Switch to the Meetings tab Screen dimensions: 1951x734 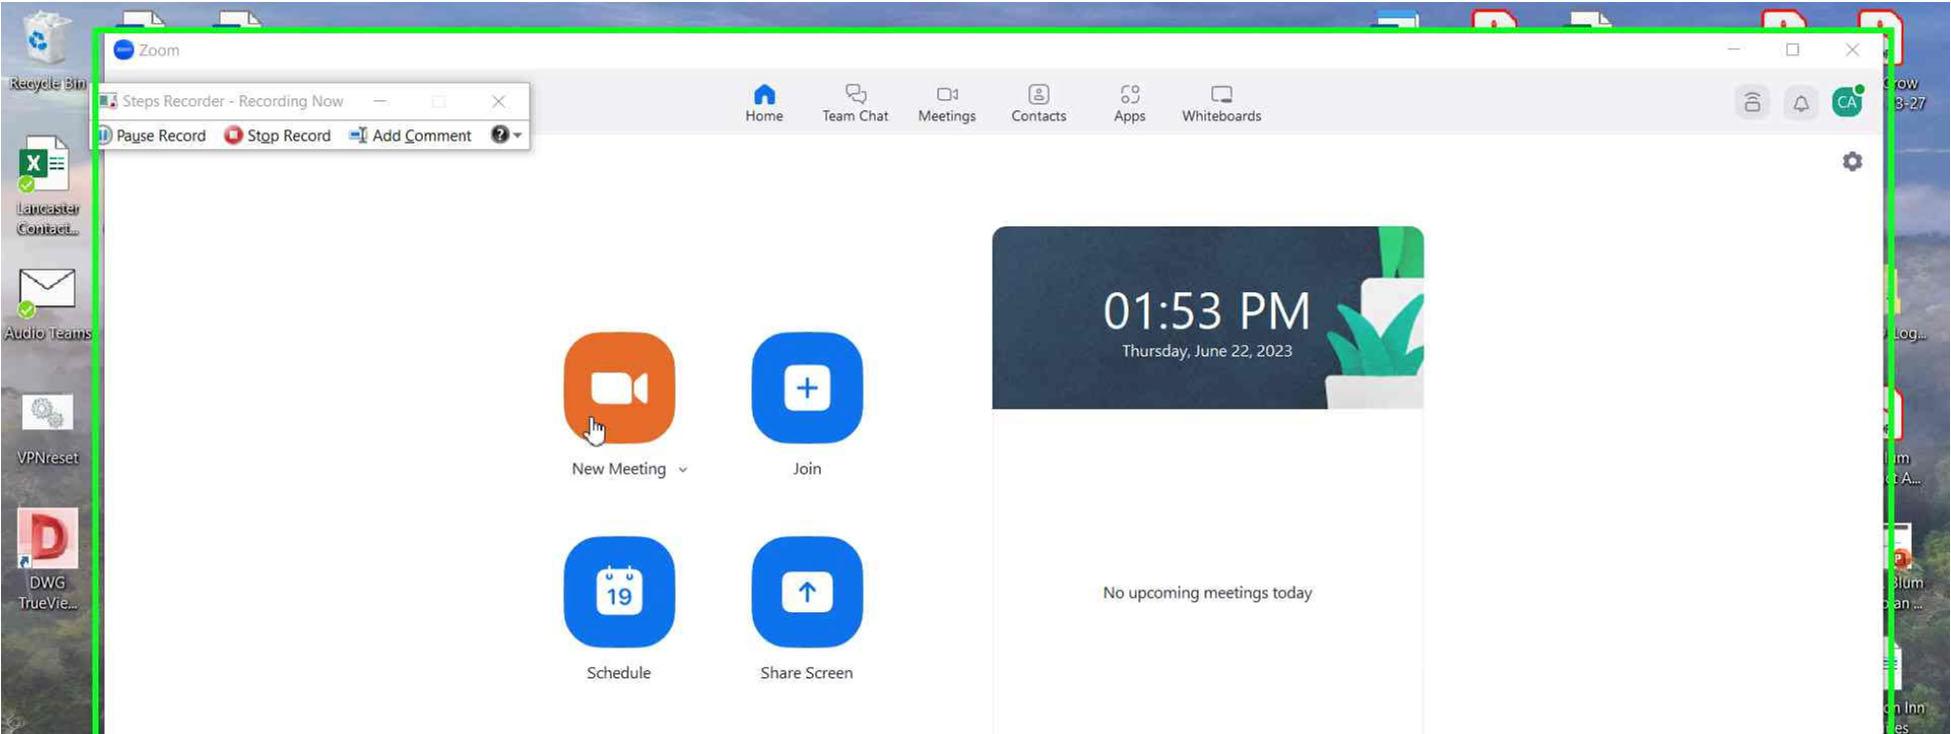[947, 103]
